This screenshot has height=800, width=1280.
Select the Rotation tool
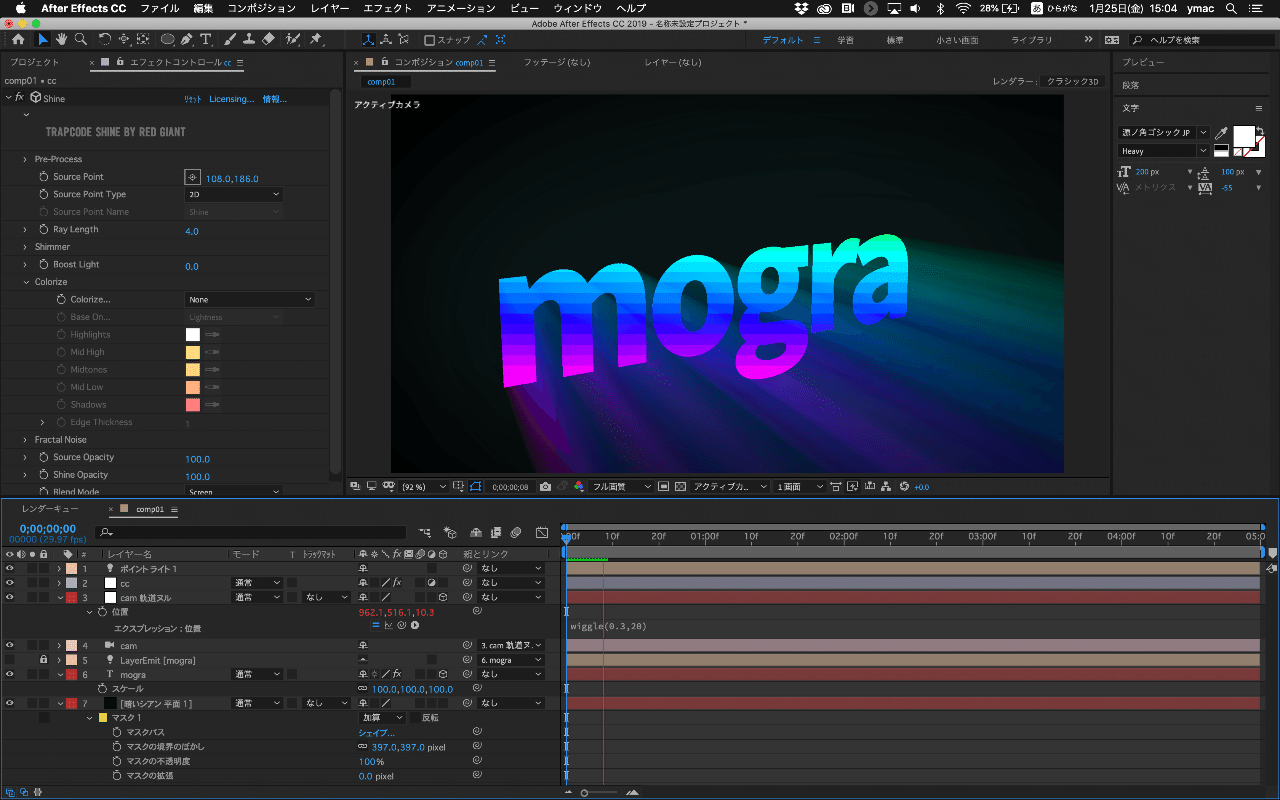pyautogui.click(x=103, y=40)
